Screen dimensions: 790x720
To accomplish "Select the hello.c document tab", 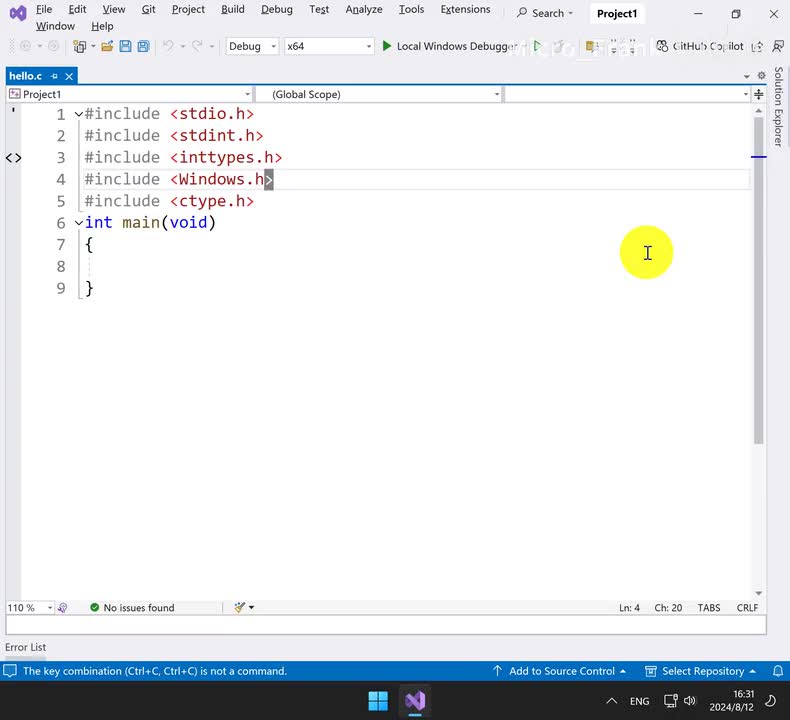I will (x=25, y=76).
